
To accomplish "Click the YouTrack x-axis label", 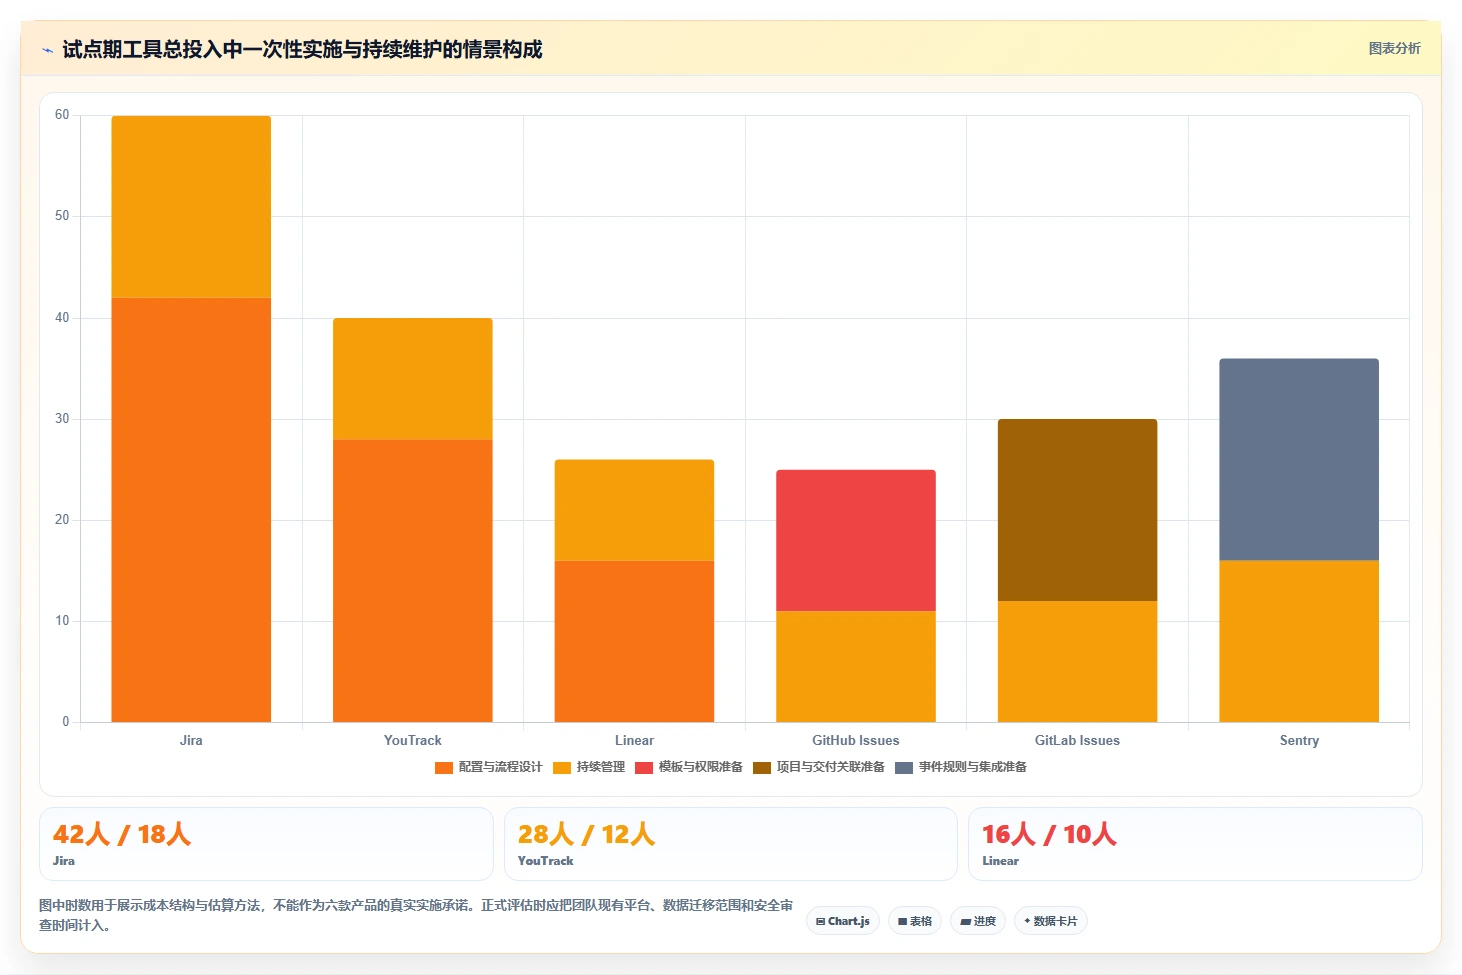I will tap(413, 741).
